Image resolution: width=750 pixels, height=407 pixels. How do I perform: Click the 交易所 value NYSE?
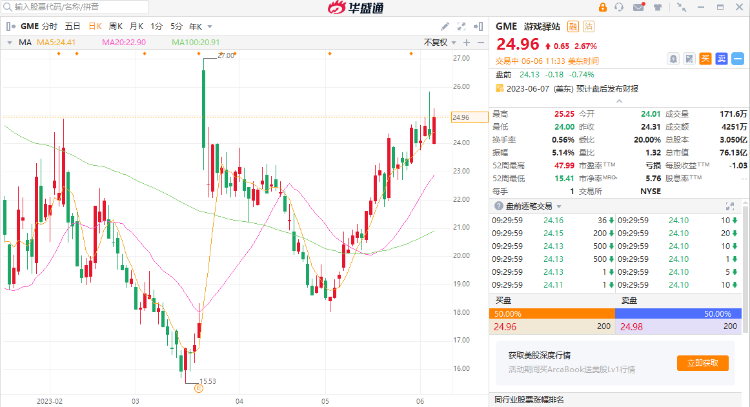click(x=651, y=191)
